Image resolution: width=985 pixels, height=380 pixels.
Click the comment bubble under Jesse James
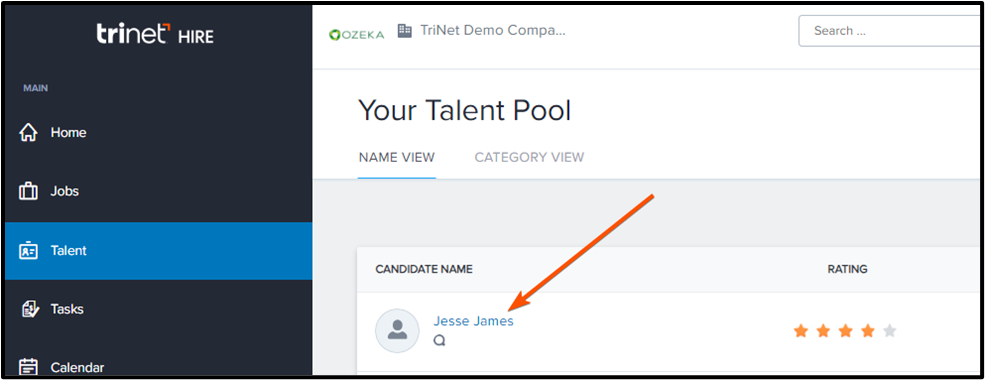[x=440, y=340]
